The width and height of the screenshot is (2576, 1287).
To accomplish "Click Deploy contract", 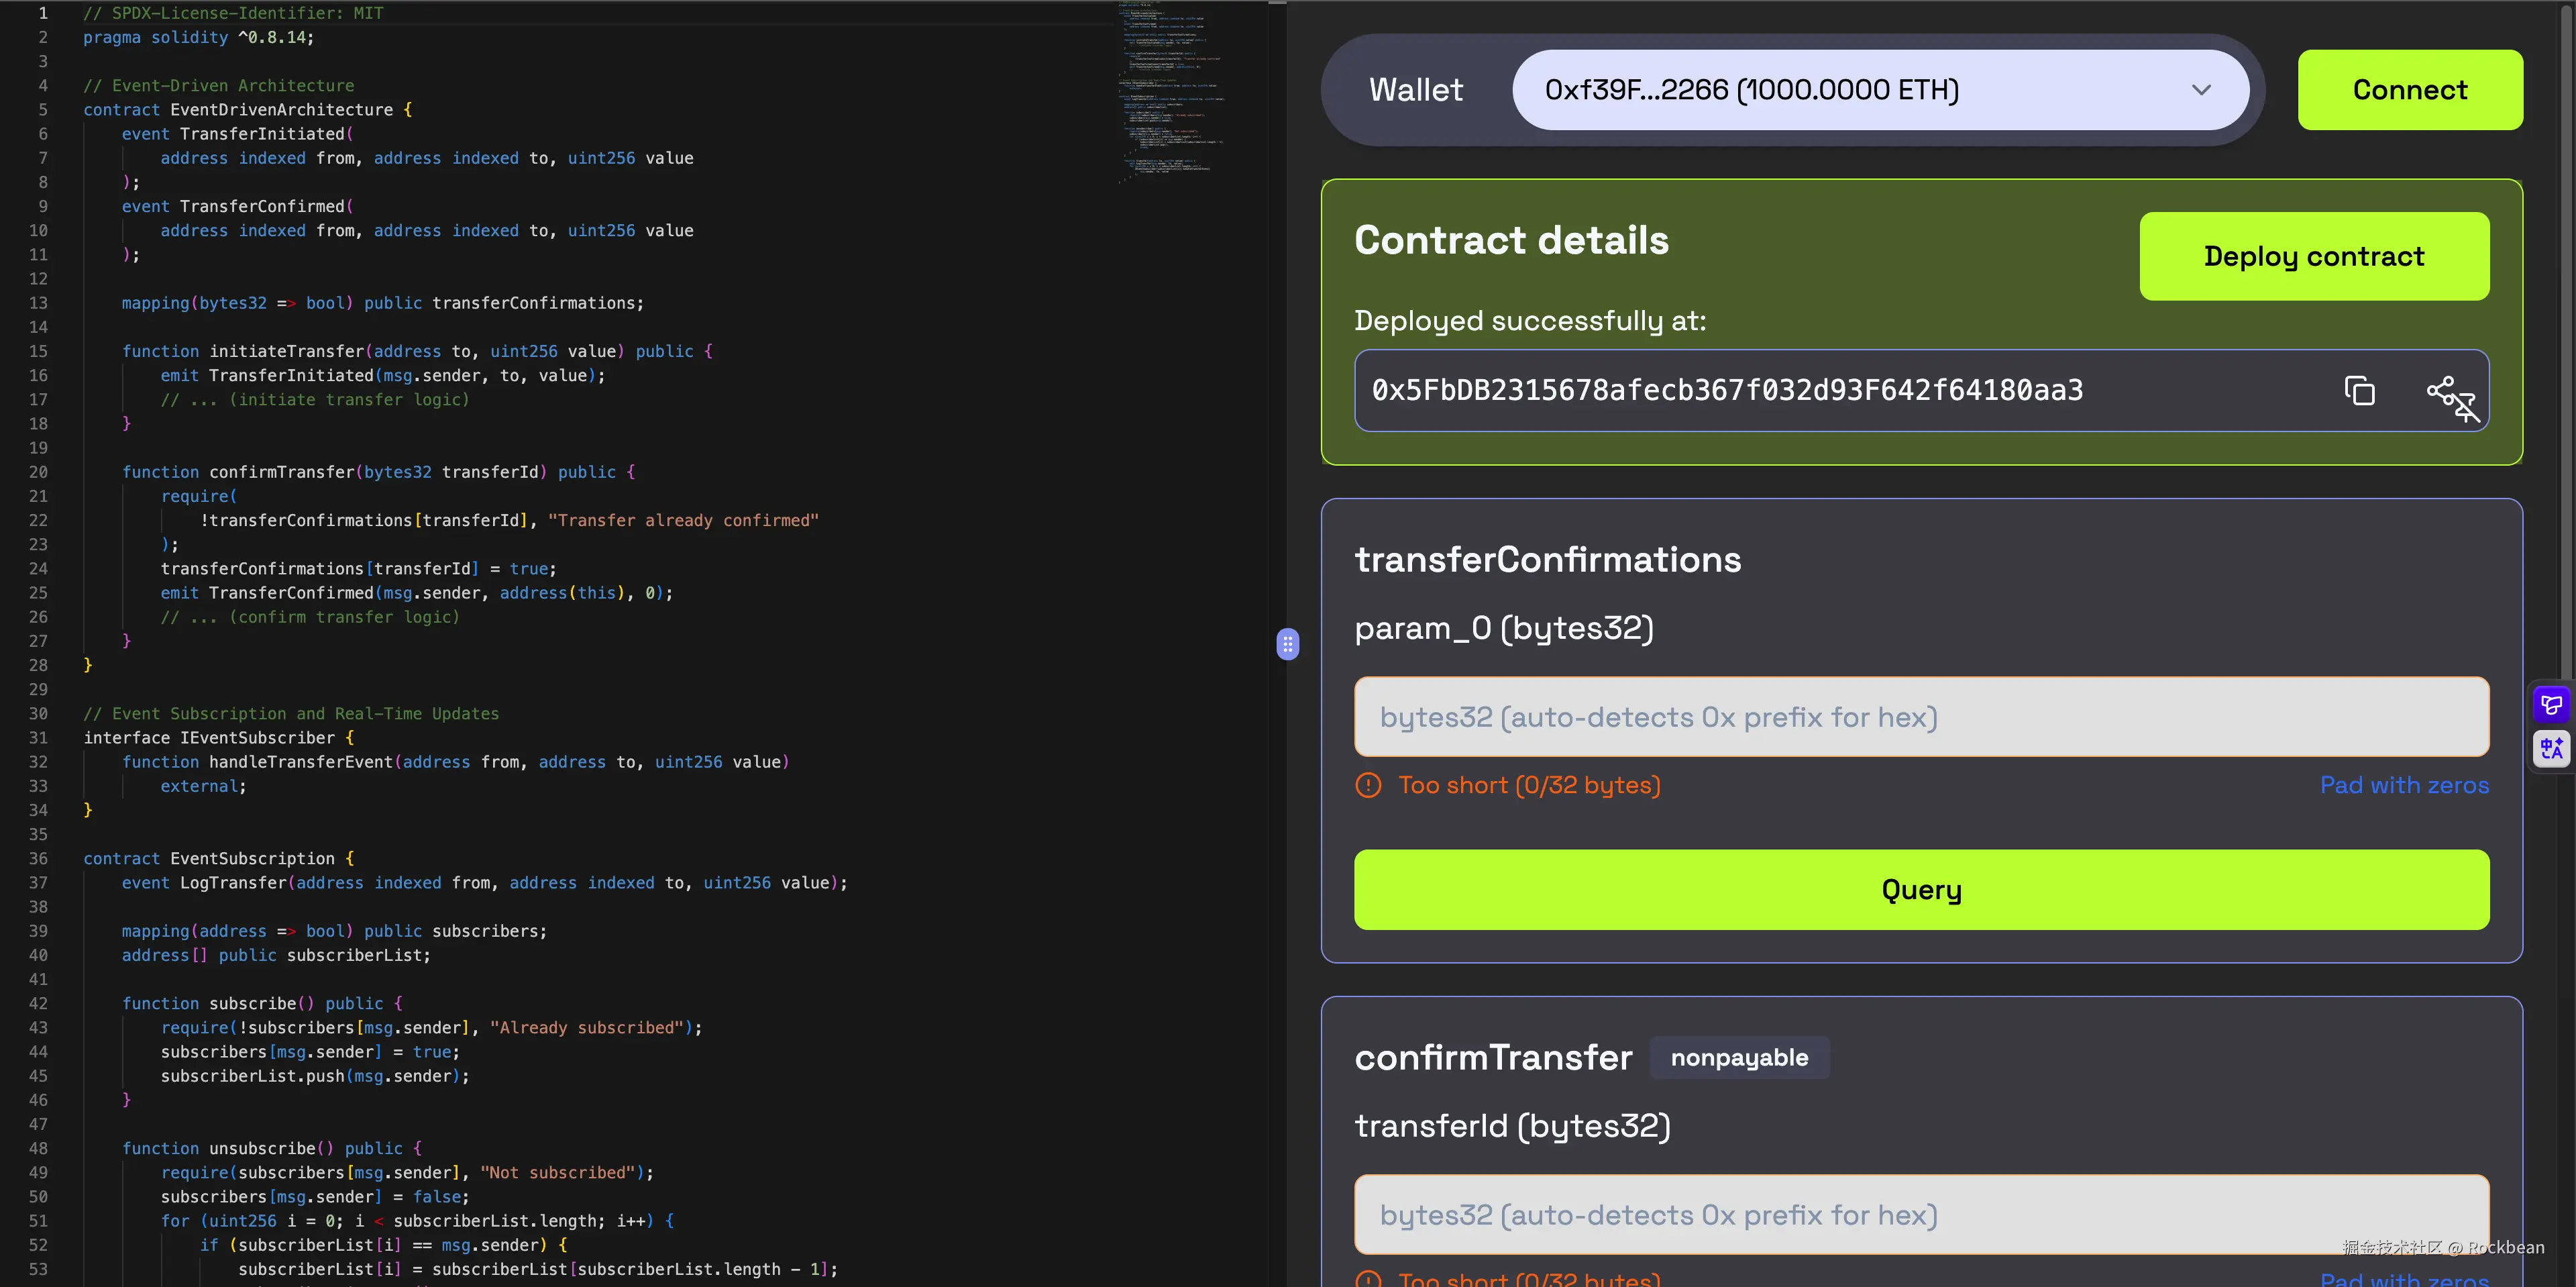I will [2313, 256].
